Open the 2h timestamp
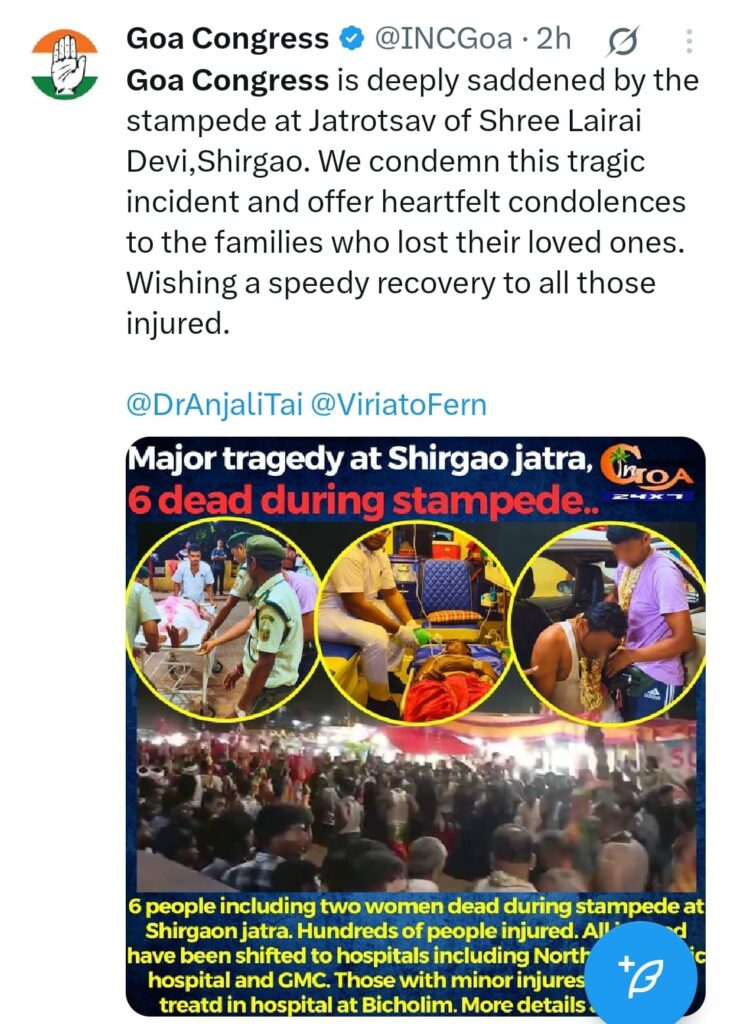Image resolution: width=730 pixels, height=1024 pixels. coord(554,39)
